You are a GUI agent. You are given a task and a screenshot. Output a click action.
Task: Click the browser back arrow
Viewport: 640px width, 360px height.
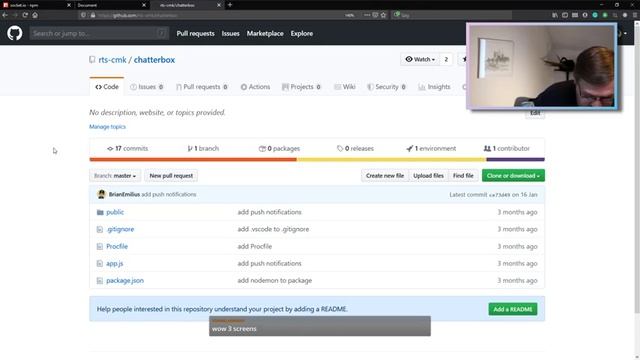5,15
